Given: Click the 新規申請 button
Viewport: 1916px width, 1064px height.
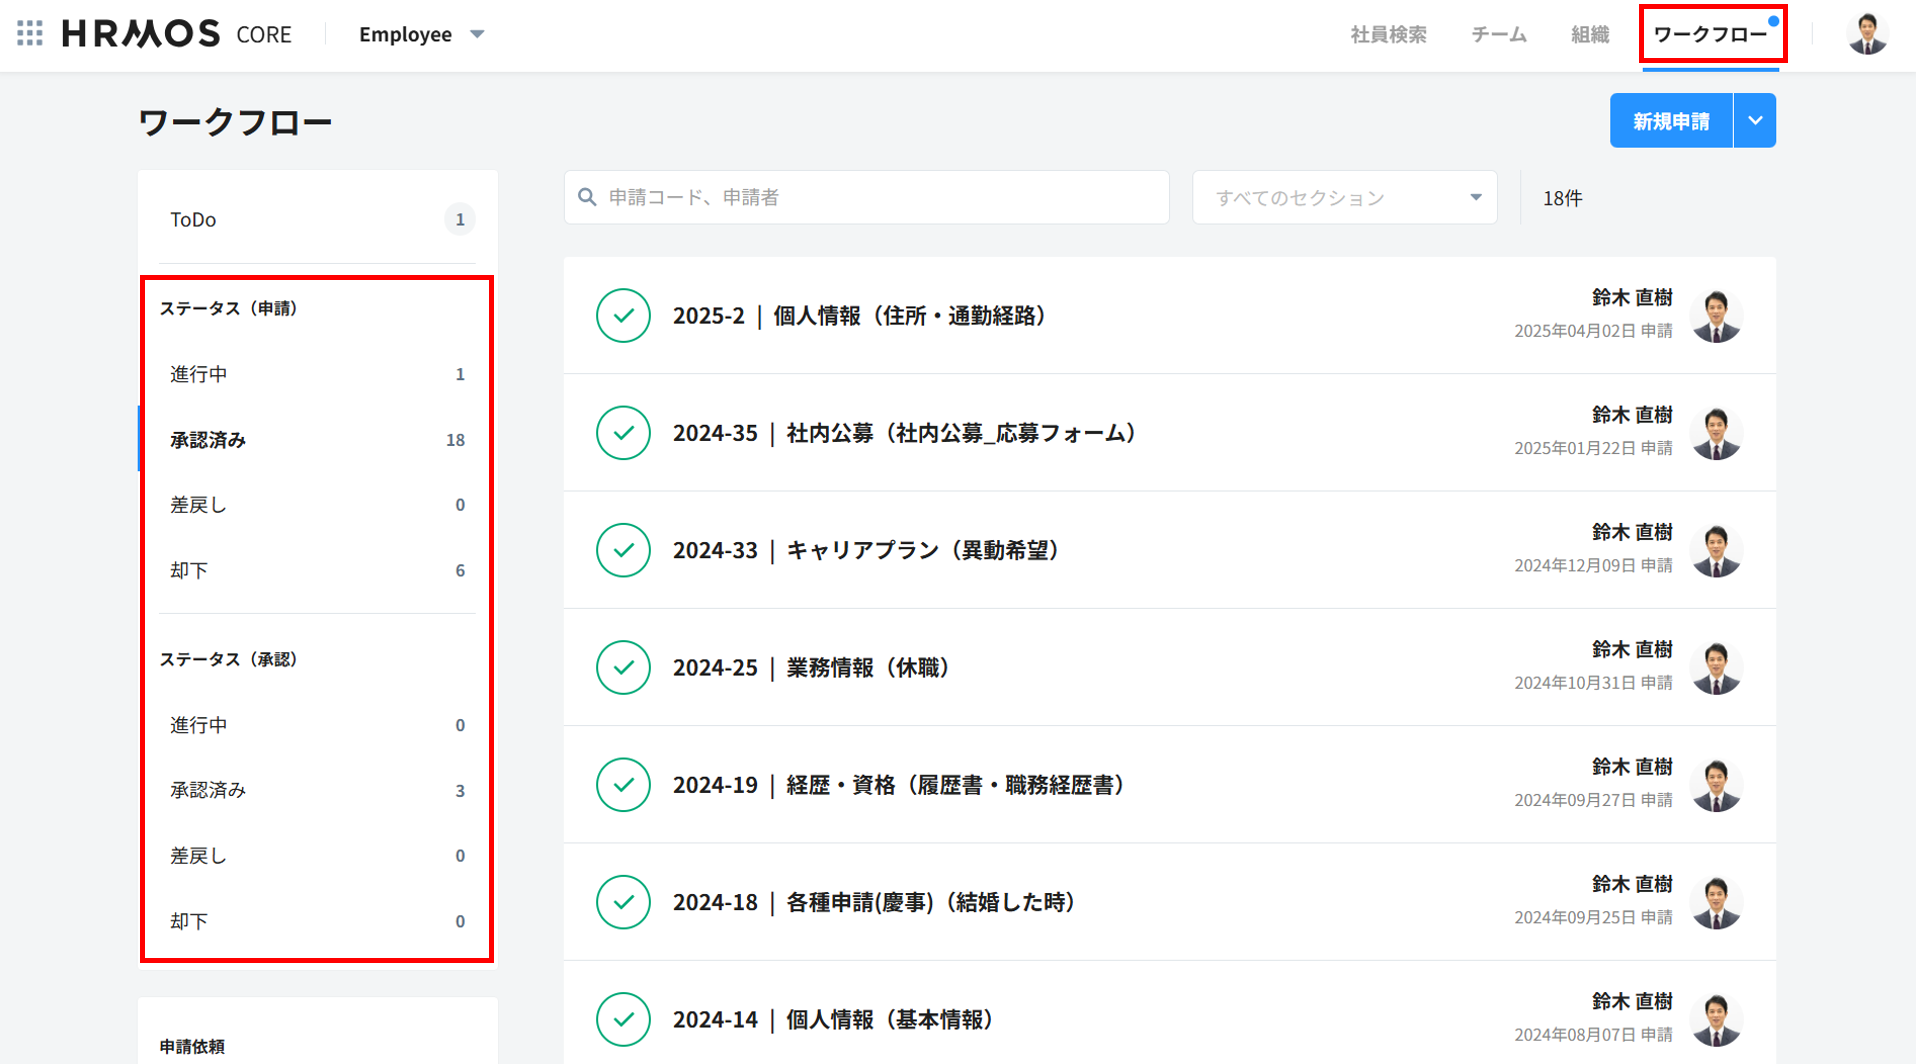Looking at the screenshot, I should pyautogui.click(x=1671, y=121).
